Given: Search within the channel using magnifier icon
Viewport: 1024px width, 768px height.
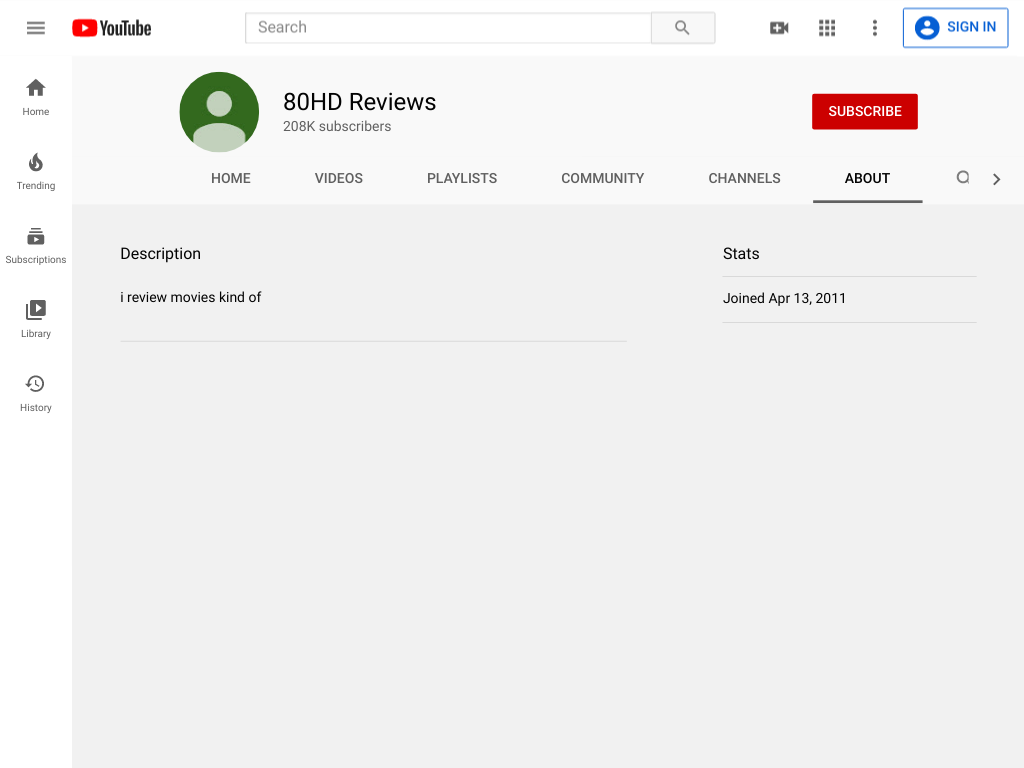Looking at the screenshot, I should [x=963, y=178].
